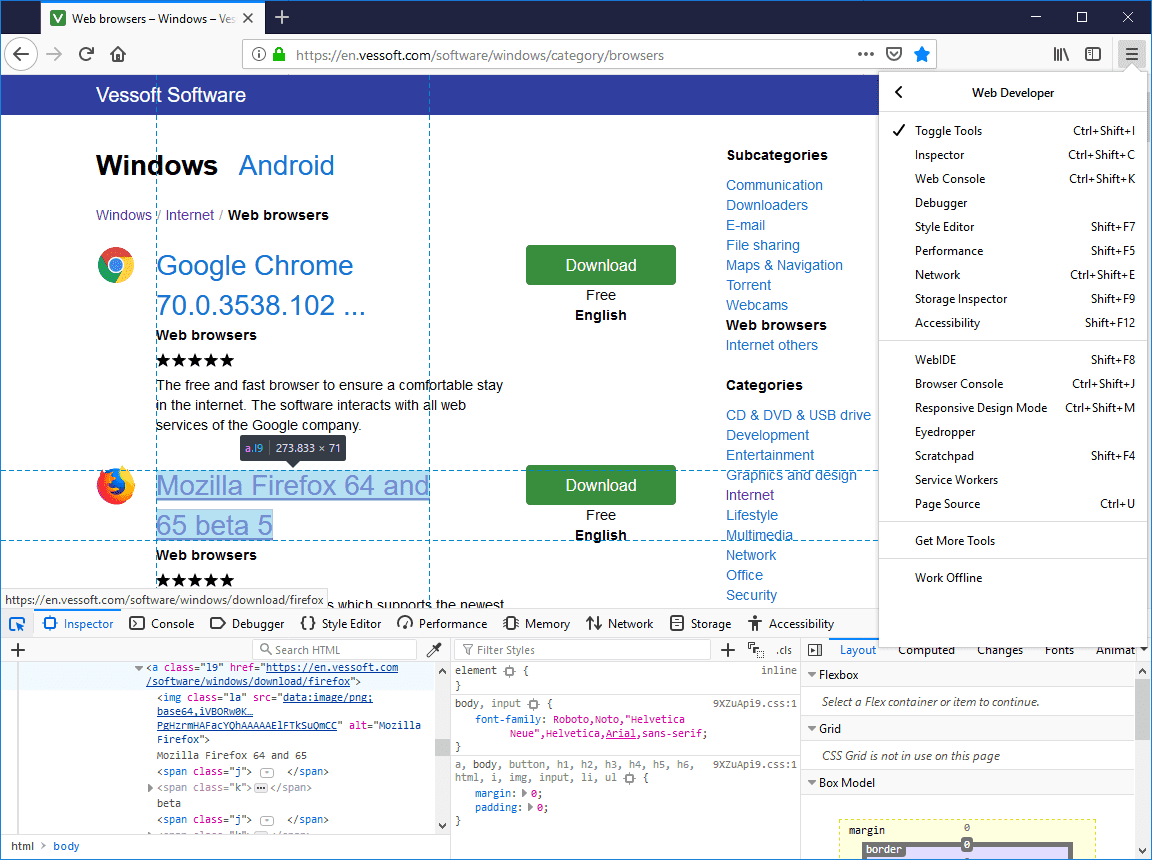
Task: Reload the current page
Action: (x=86, y=54)
